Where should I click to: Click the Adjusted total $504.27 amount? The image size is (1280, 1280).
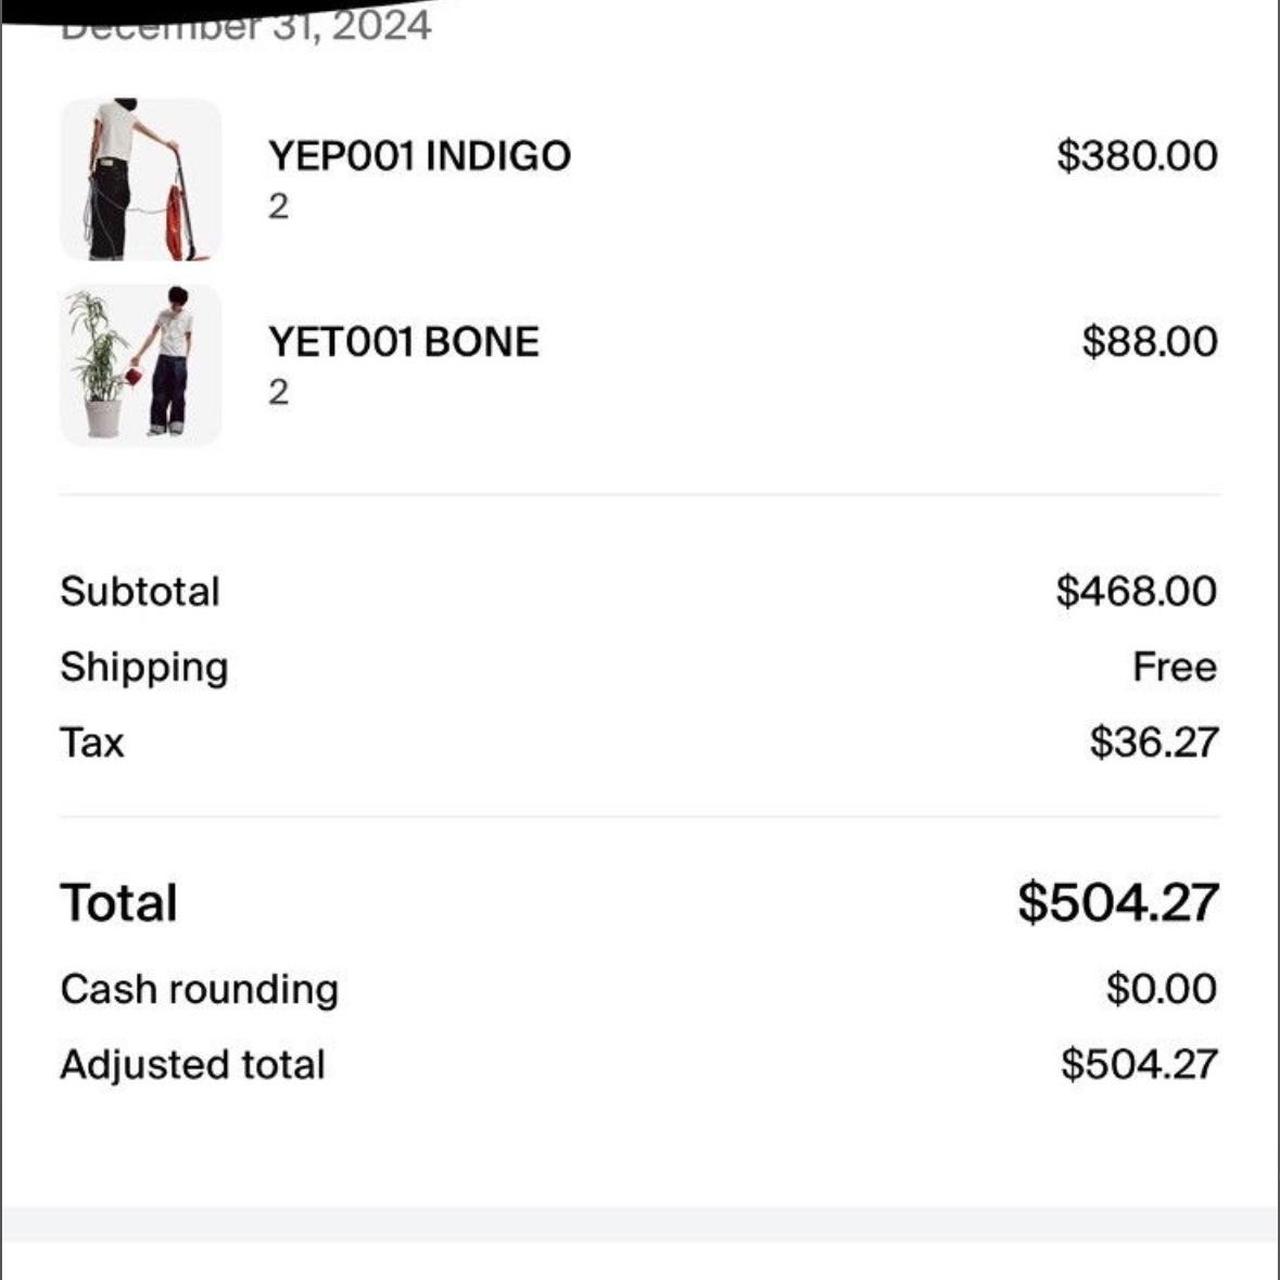pyautogui.click(x=1140, y=1063)
